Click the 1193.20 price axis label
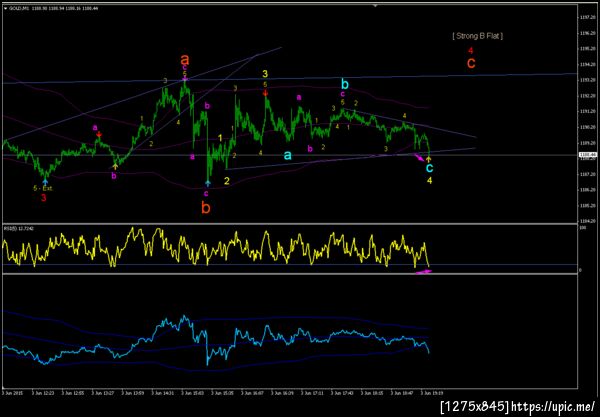The height and width of the screenshot is (417, 600). 587,80
